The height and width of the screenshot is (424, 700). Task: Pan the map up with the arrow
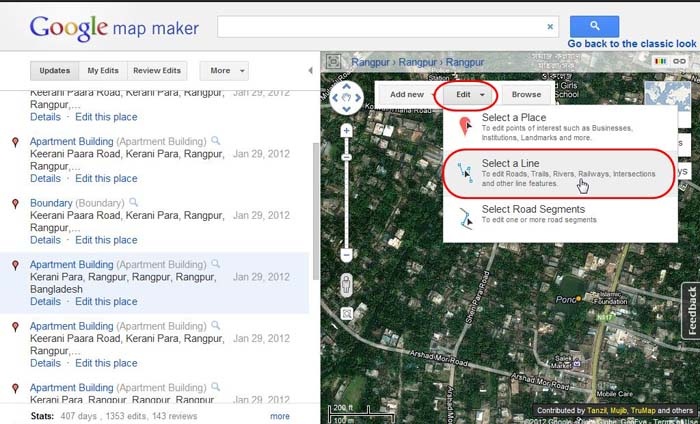point(346,86)
